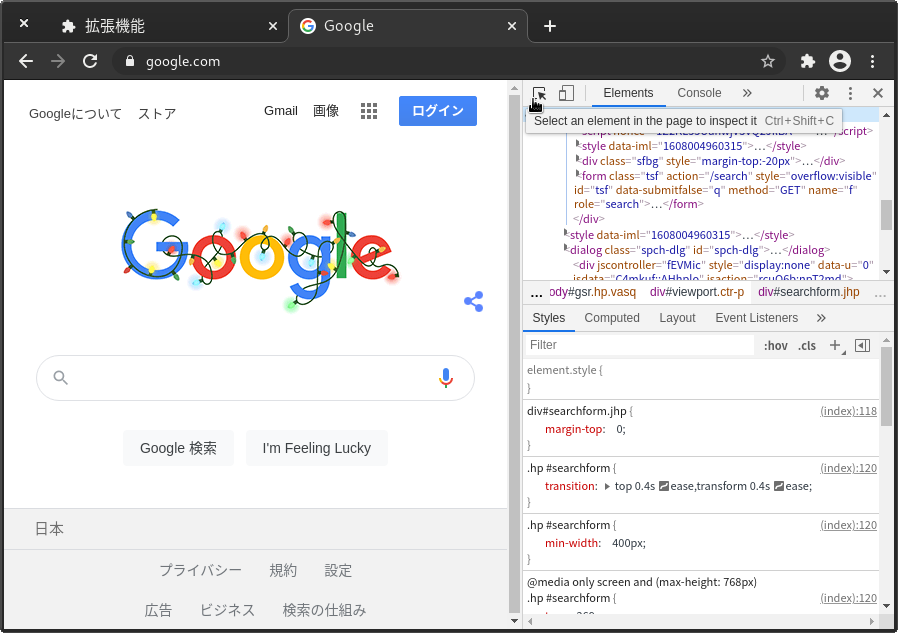
Task: Expand more Styles tabs via double-chevron
Action: tap(821, 318)
